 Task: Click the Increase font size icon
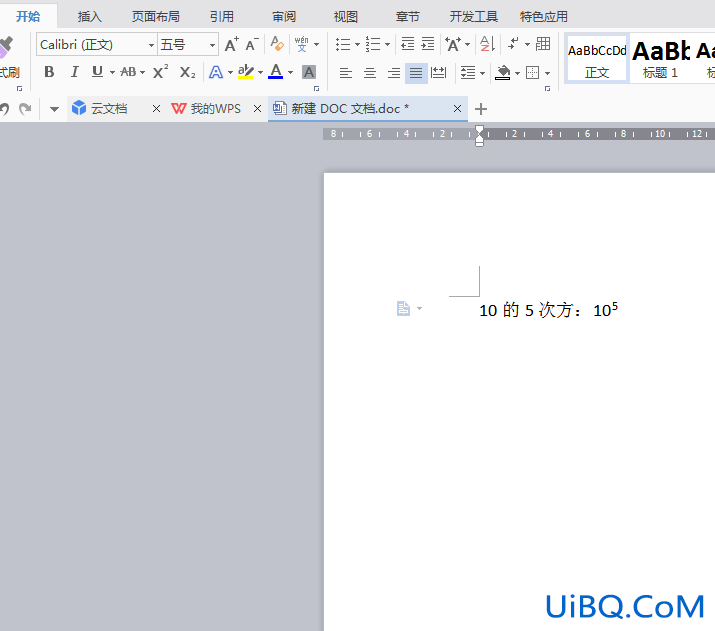coord(232,44)
